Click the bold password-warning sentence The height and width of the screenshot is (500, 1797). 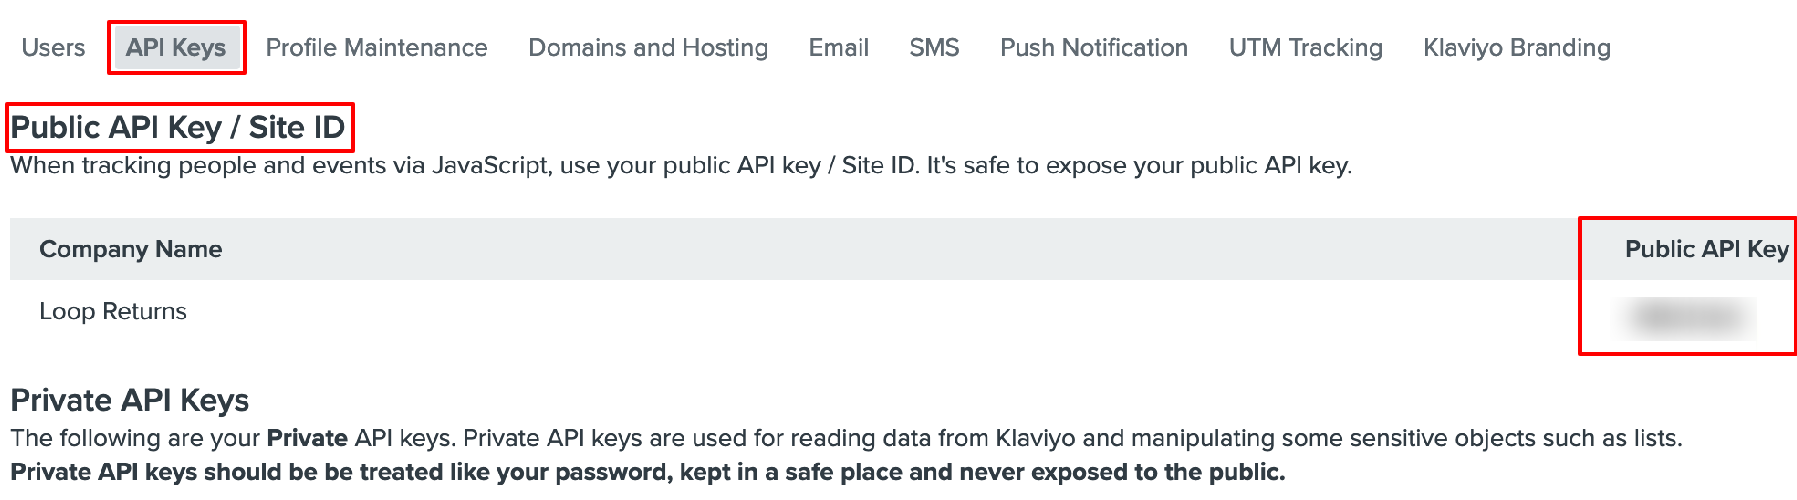(647, 472)
